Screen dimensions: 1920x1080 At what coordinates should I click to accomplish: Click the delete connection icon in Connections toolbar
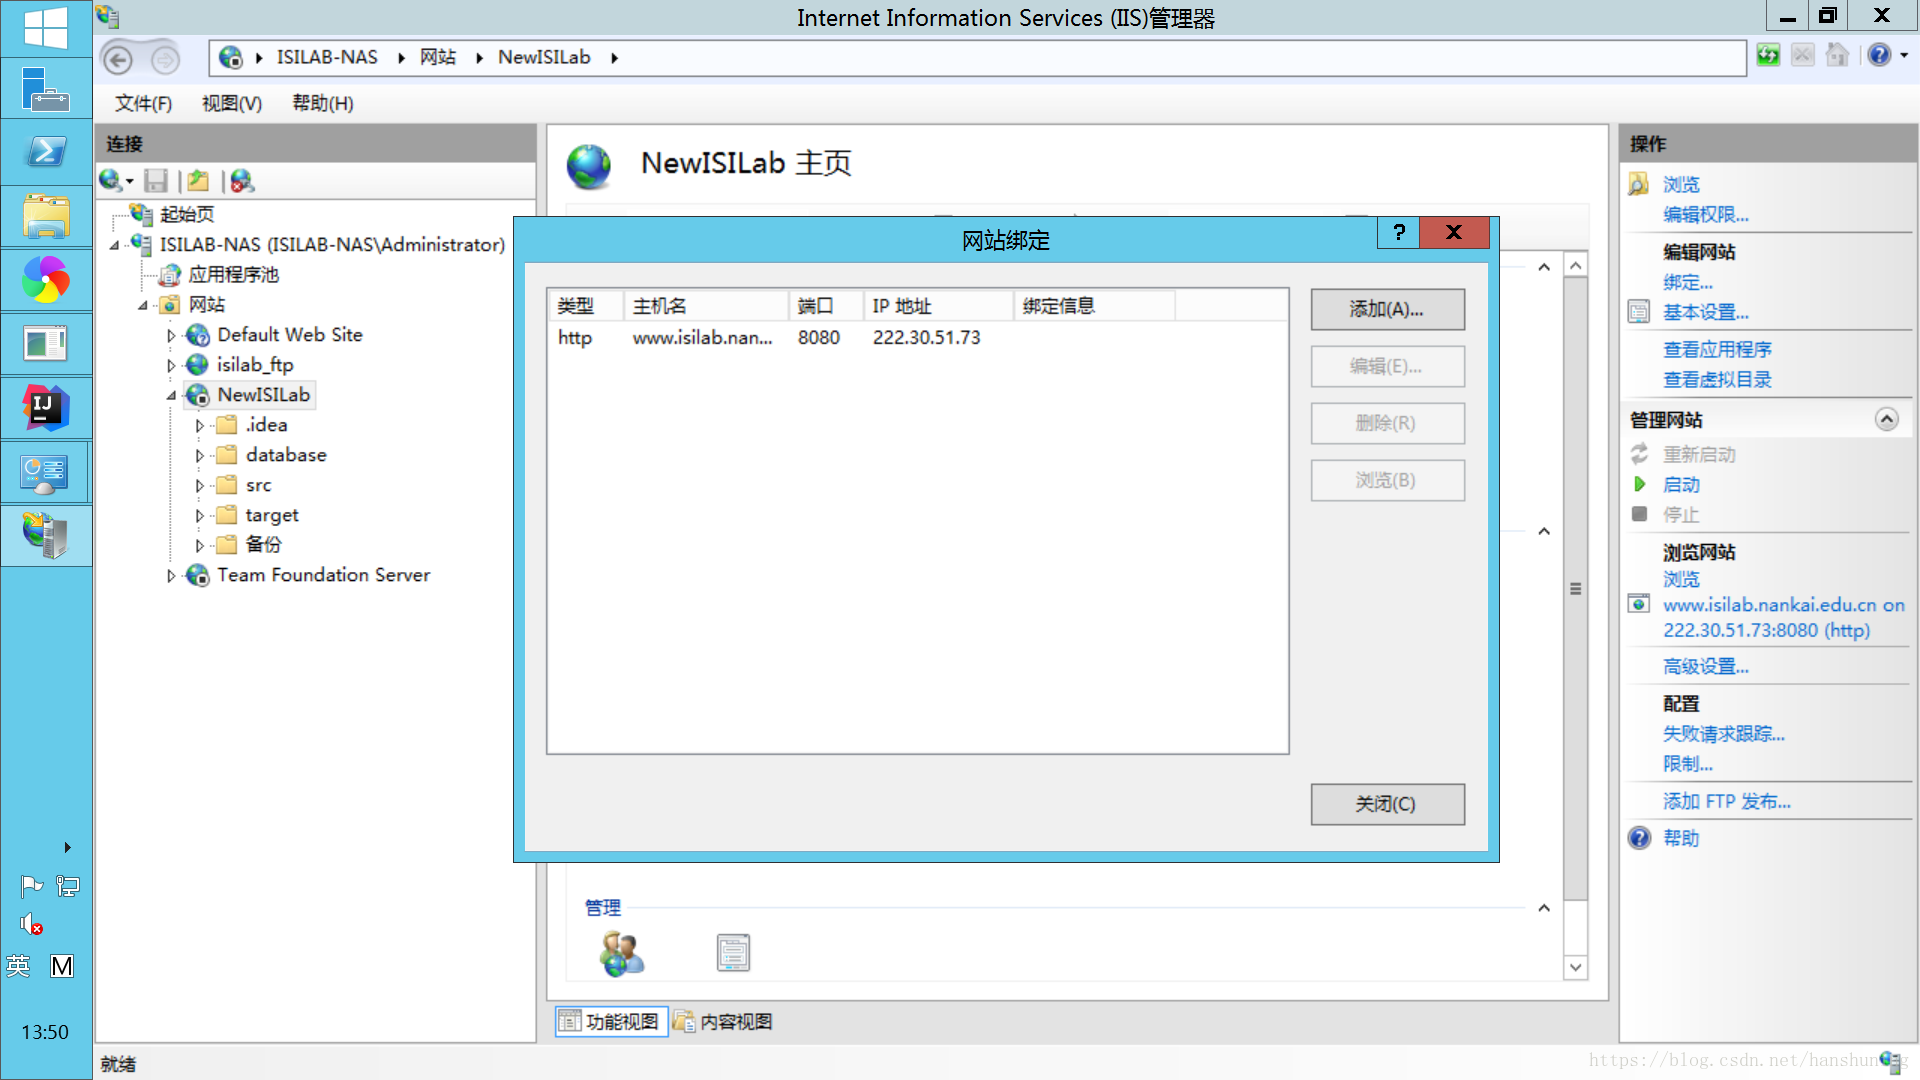pyautogui.click(x=242, y=181)
